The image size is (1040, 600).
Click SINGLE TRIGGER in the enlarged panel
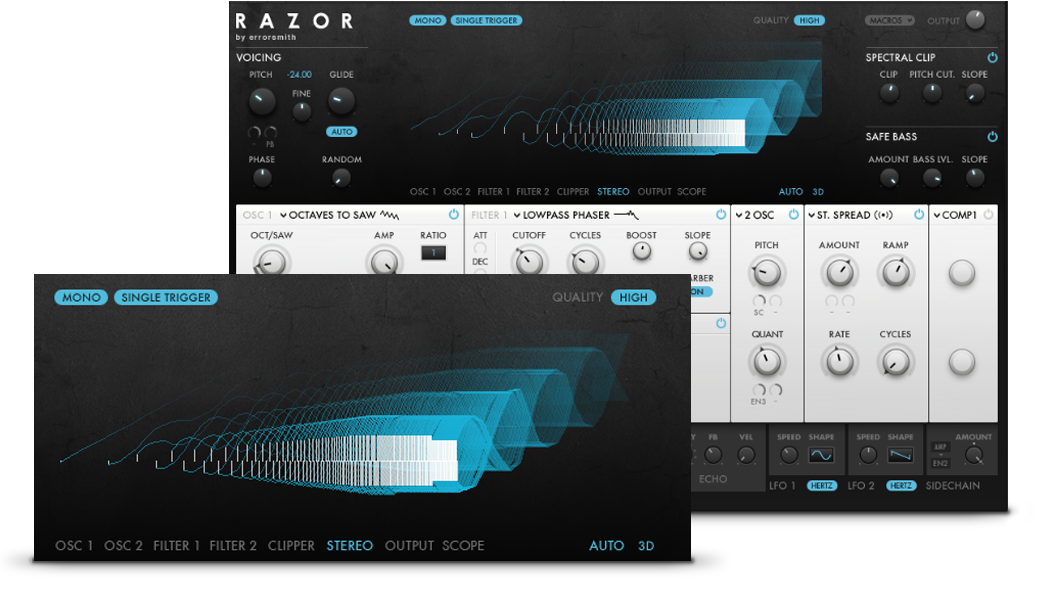coord(166,298)
